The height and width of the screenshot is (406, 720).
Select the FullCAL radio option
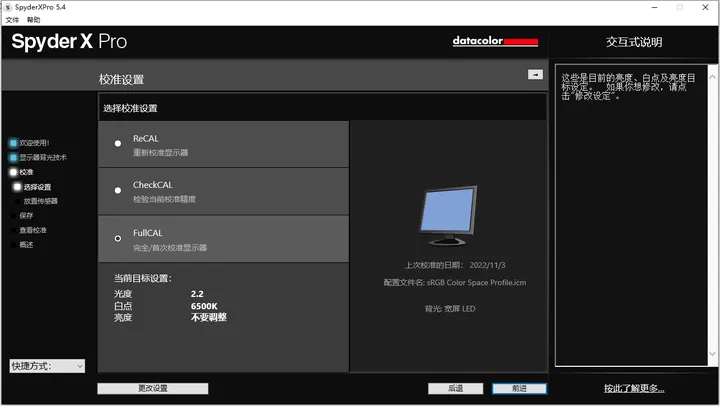pyautogui.click(x=118, y=238)
